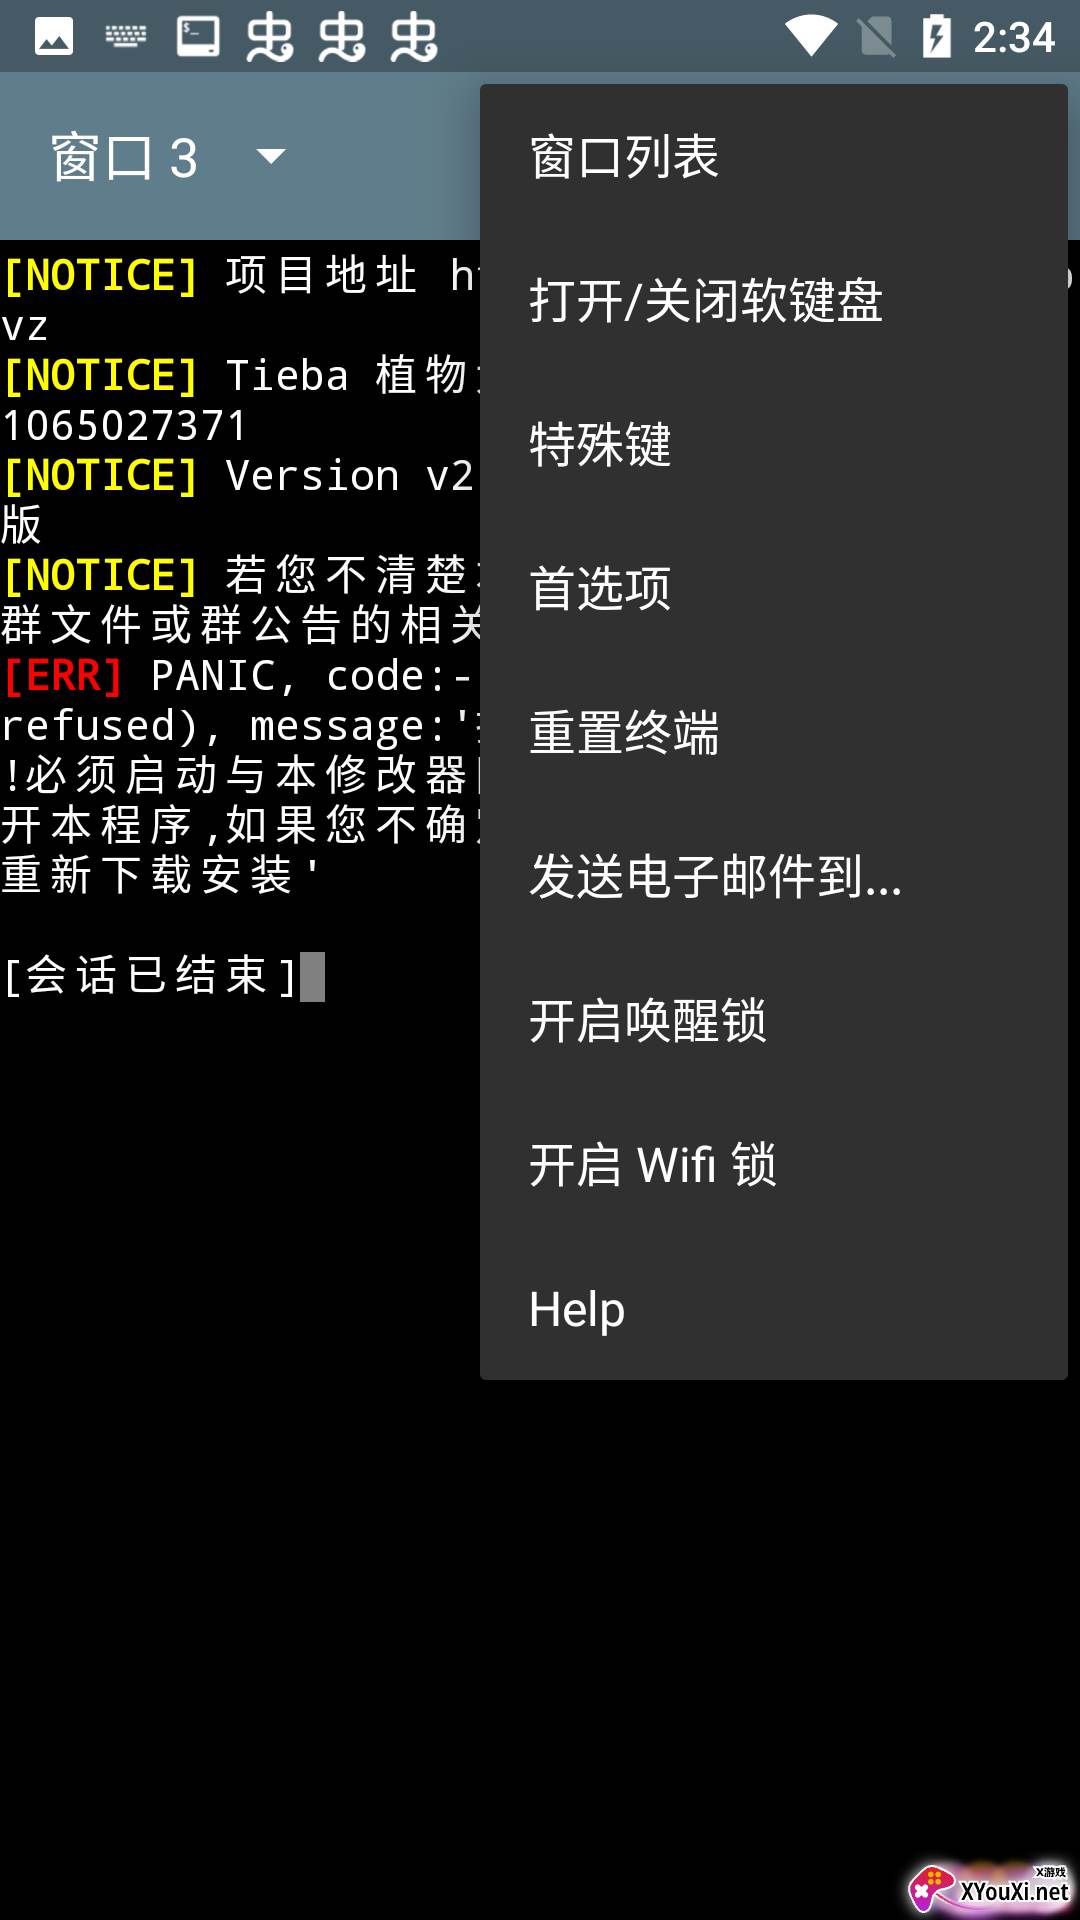Open the 窗口列表 menu entry
Image resolution: width=1080 pixels, height=1920 pixels.
[774, 157]
